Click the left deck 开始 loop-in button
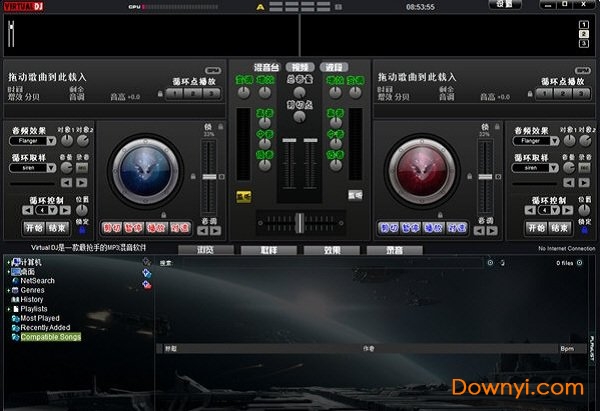Viewport: 600px width, 411px height. coord(34,228)
